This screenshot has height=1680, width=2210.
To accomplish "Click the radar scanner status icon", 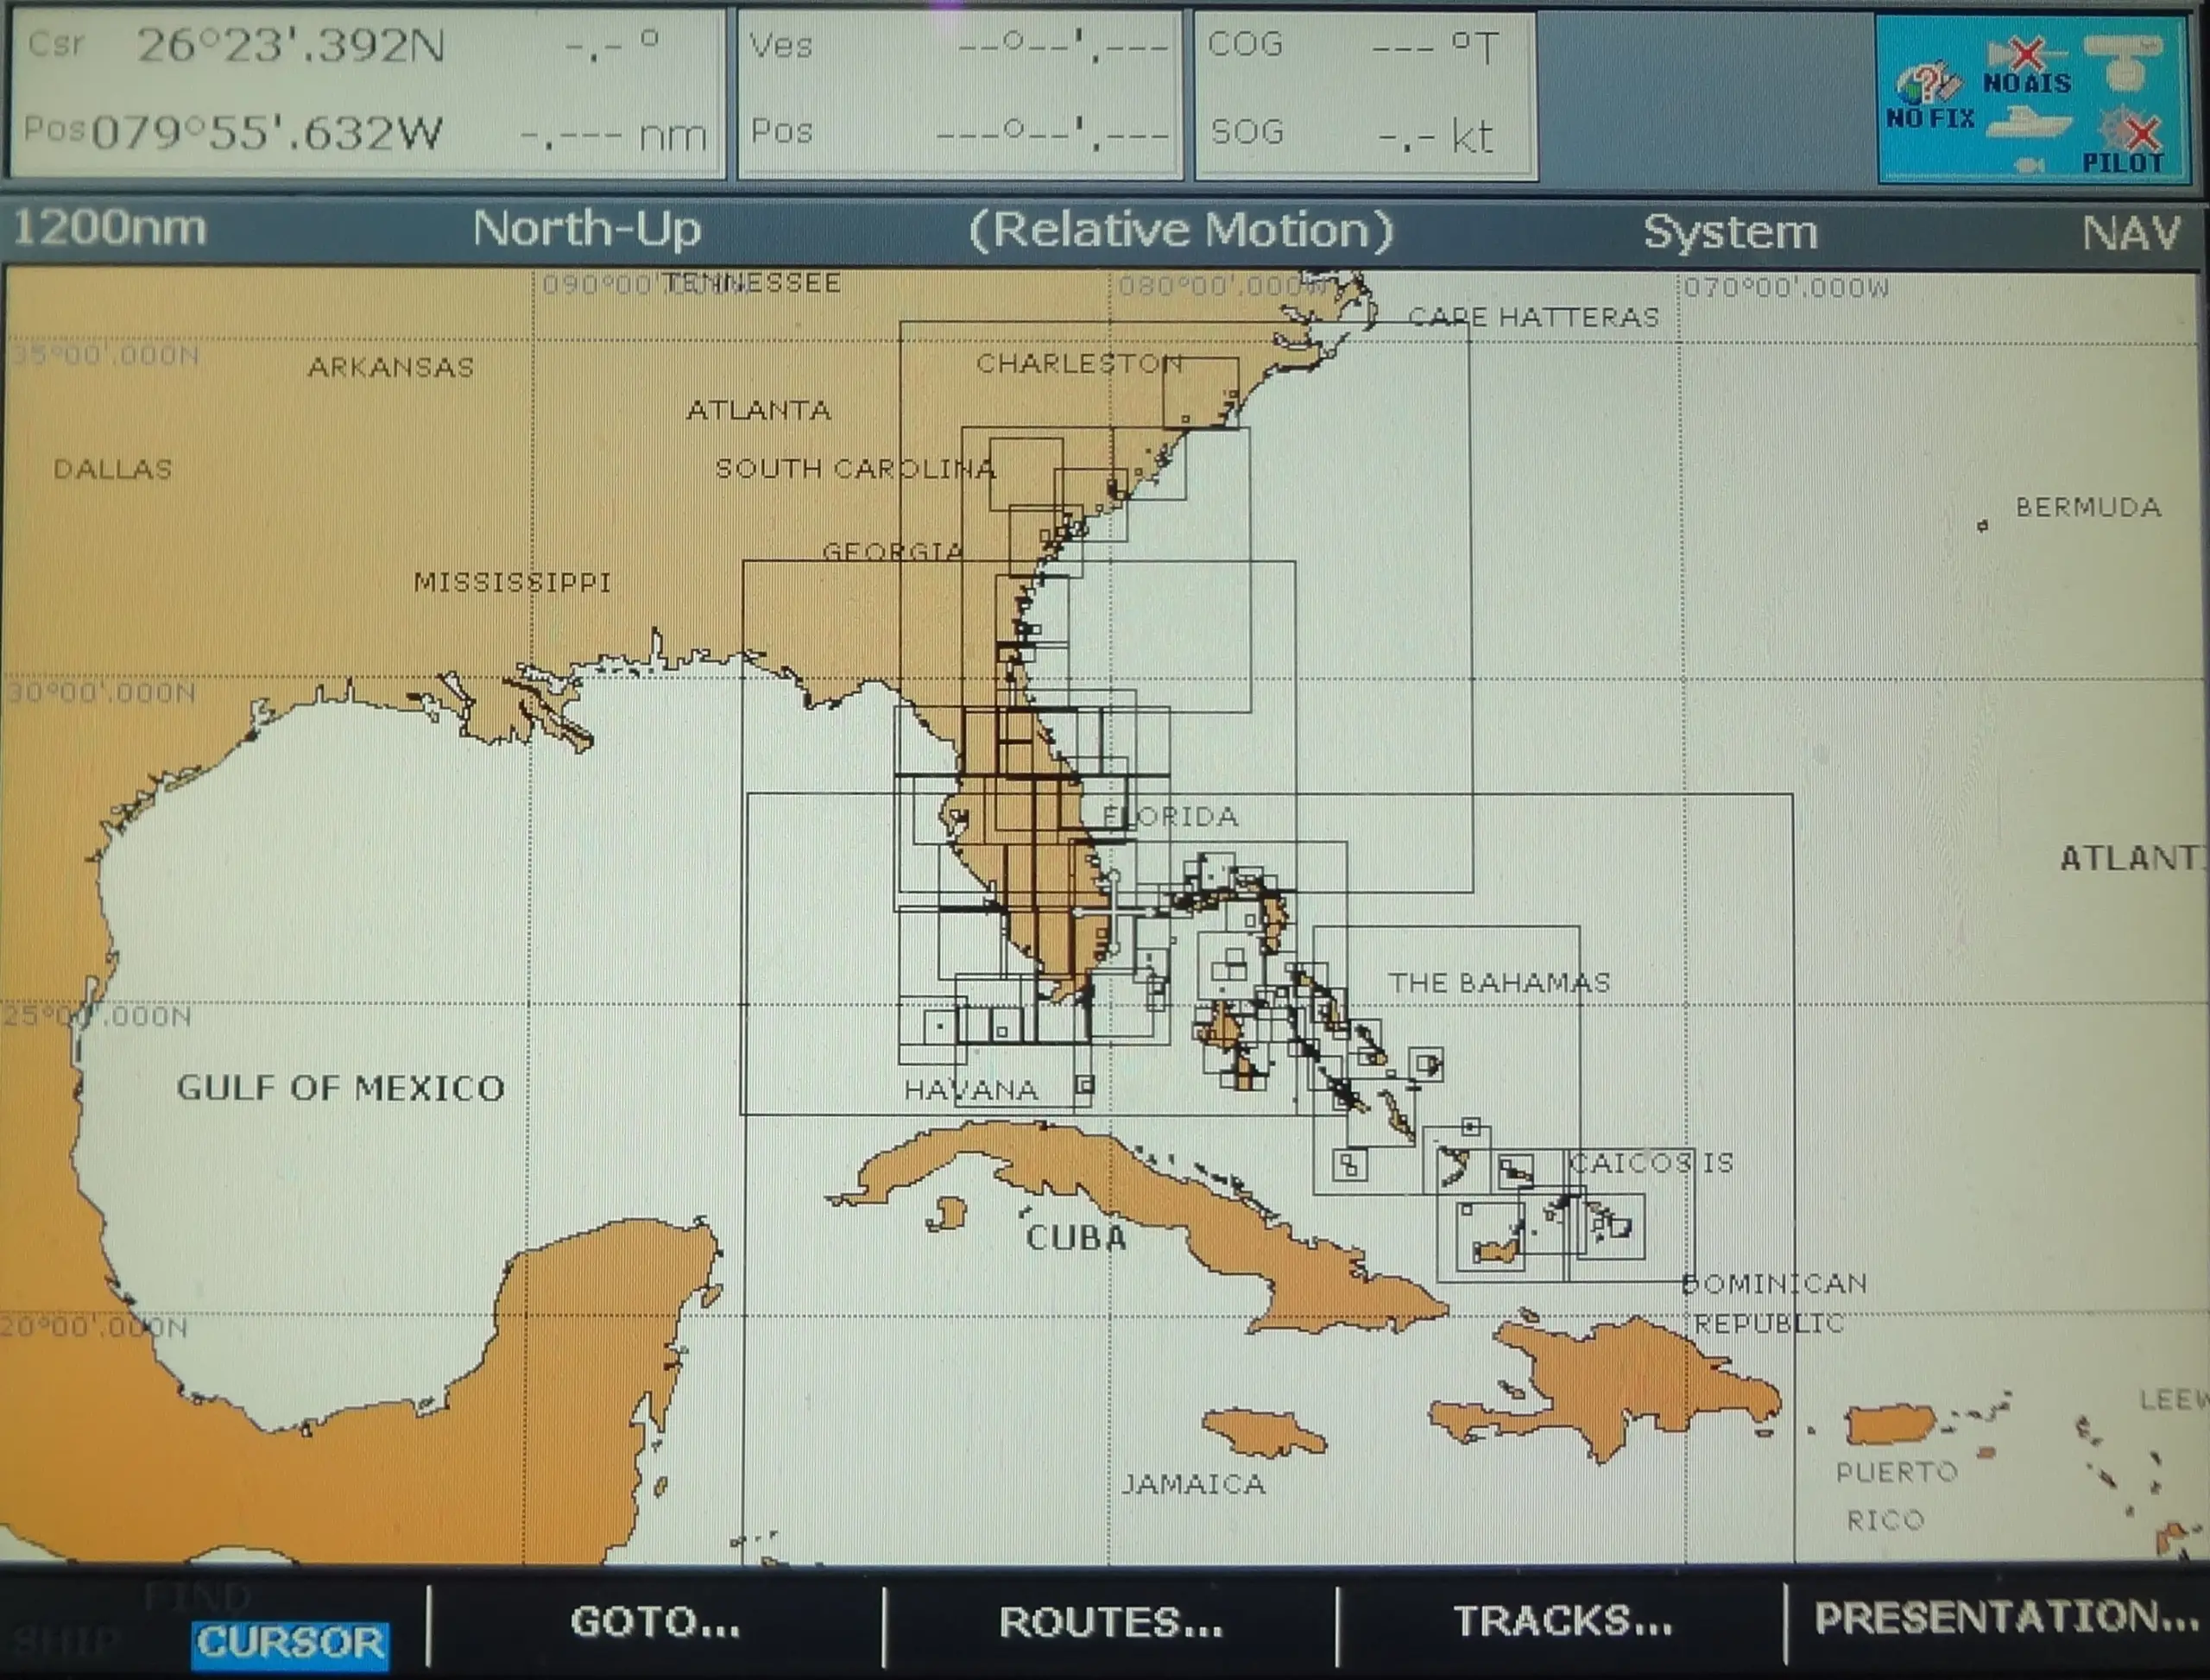I will click(x=2124, y=60).
